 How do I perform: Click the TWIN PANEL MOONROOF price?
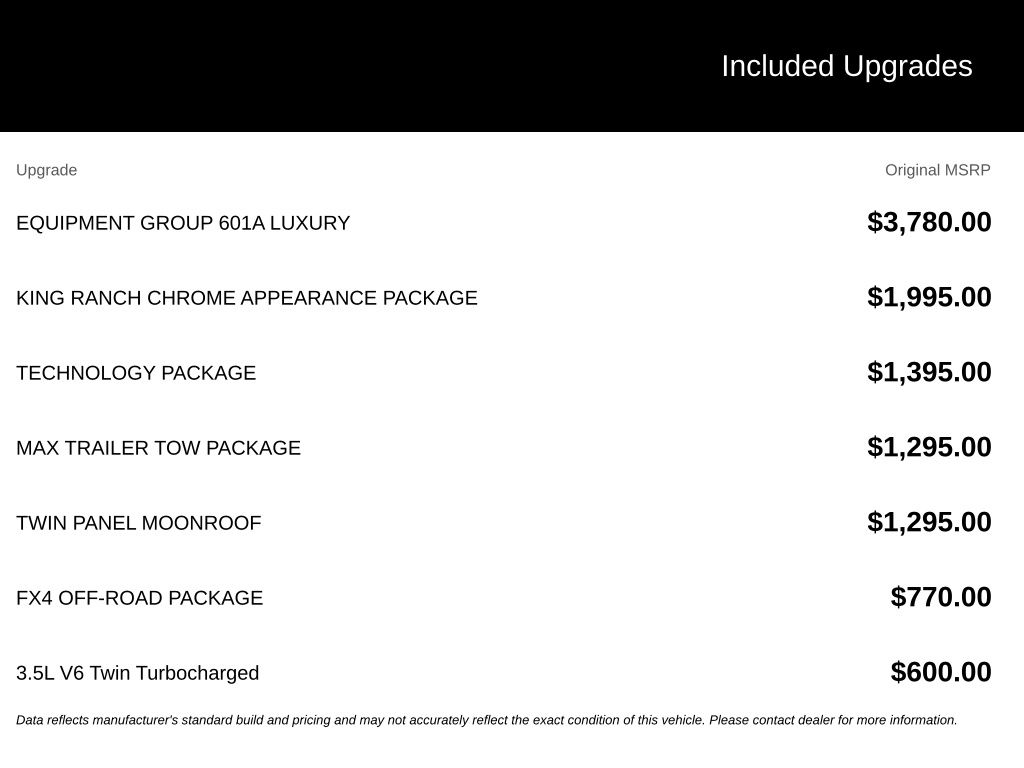(x=929, y=522)
